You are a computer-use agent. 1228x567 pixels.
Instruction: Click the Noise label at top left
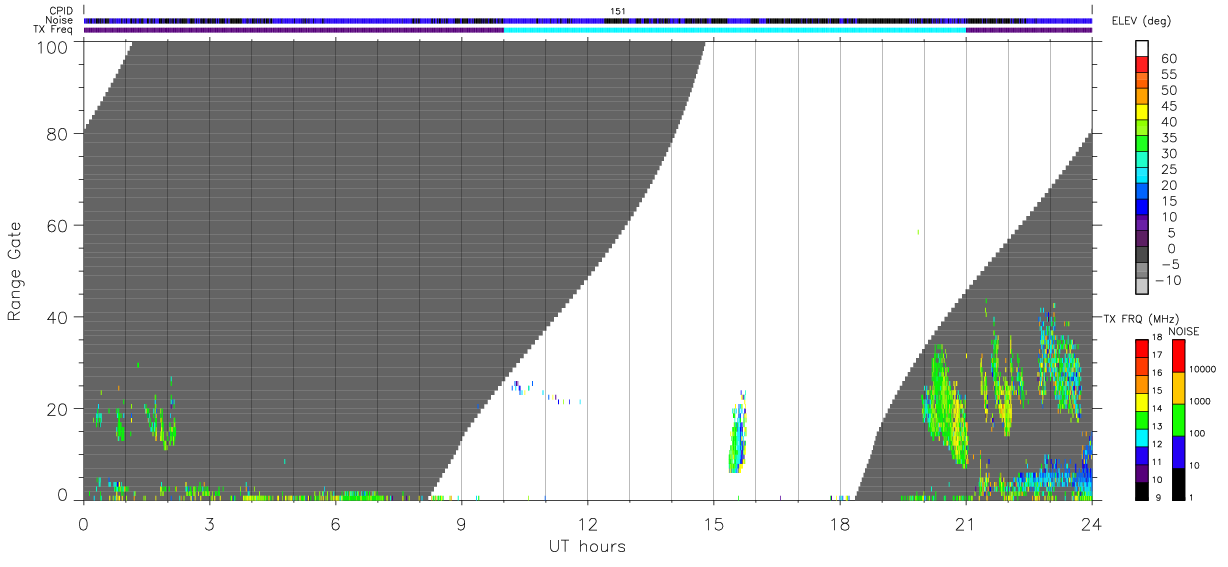click(60, 20)
